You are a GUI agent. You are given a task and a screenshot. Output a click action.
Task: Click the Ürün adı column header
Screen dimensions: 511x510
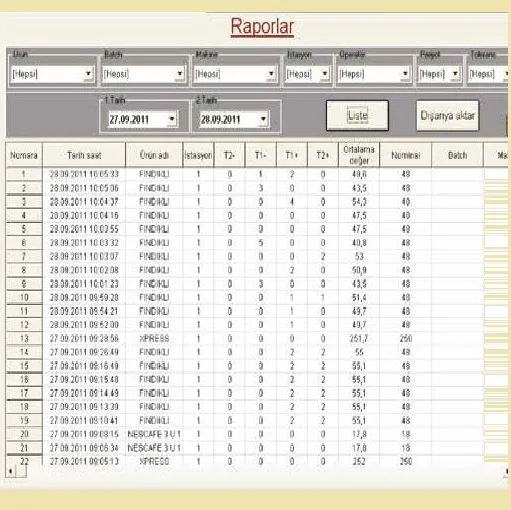point(154,155)
